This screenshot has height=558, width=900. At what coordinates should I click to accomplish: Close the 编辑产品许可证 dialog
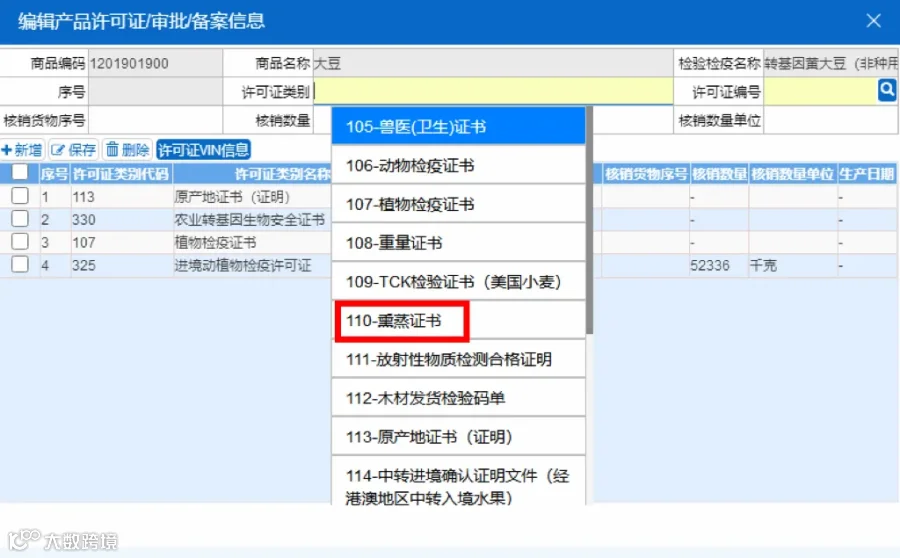click(x=874, y=21)
